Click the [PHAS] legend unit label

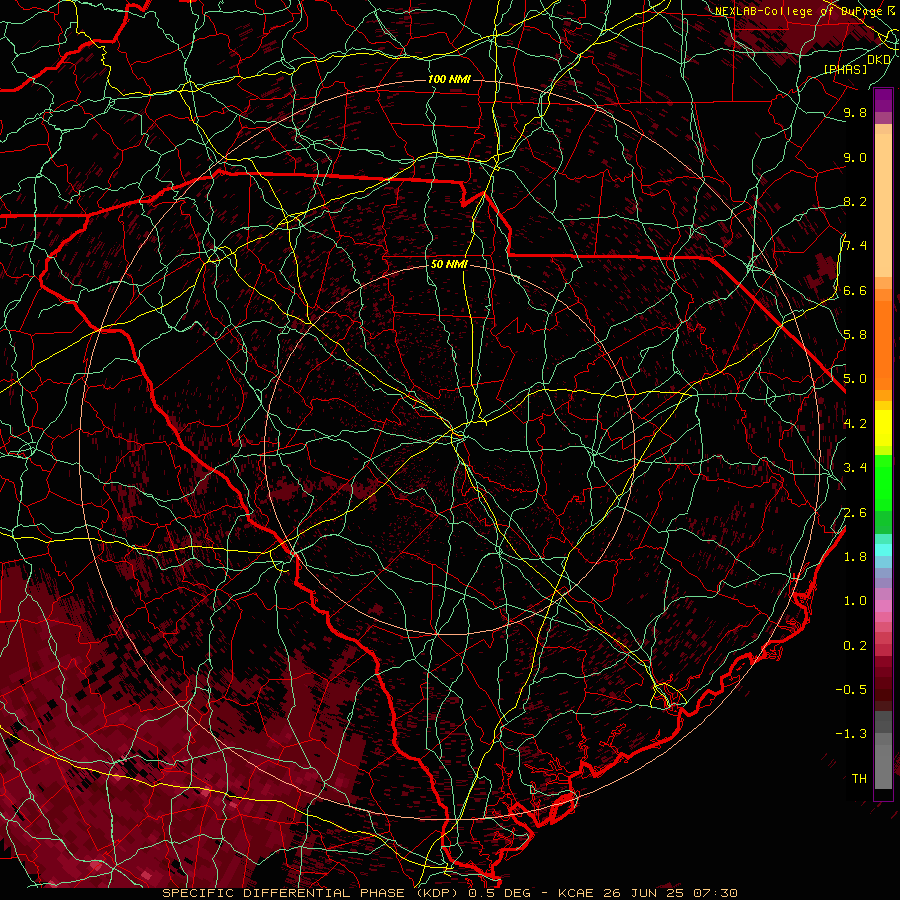click(x=846, y=69)
